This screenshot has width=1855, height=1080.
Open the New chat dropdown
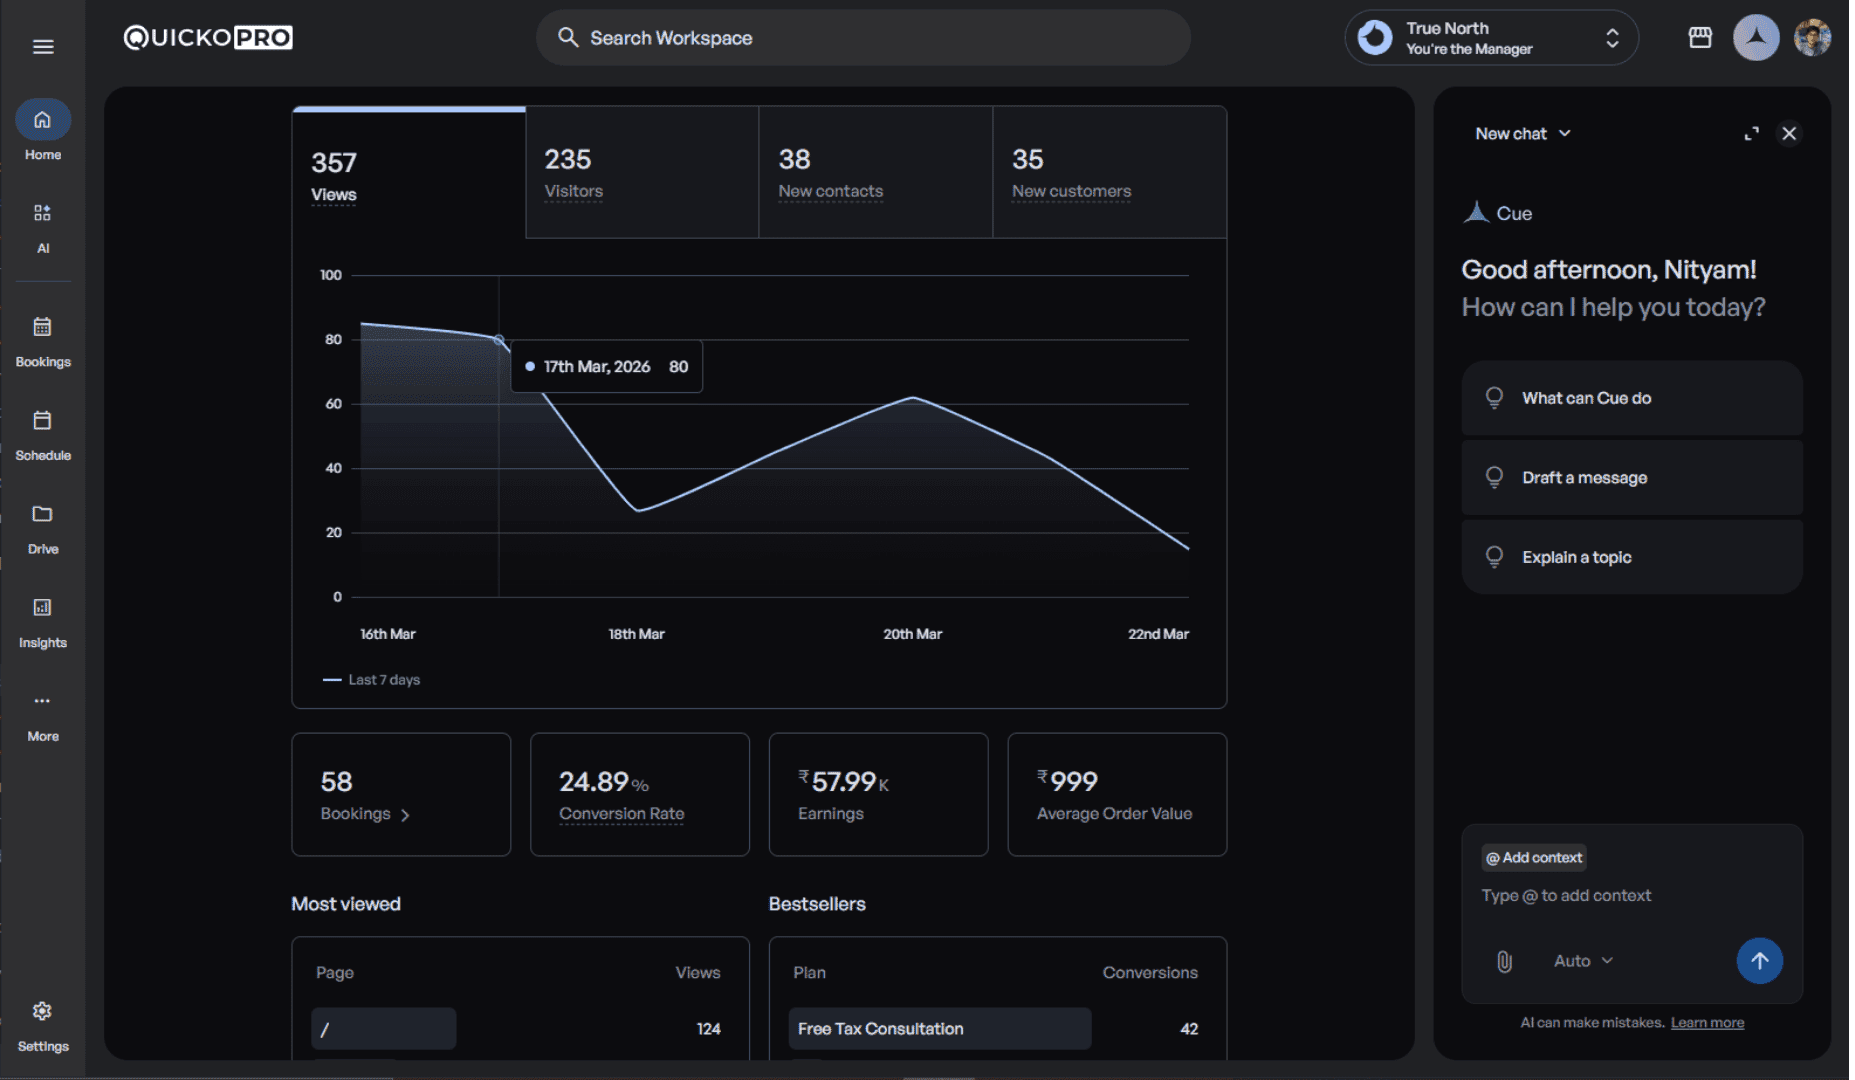pos(1522,134)
